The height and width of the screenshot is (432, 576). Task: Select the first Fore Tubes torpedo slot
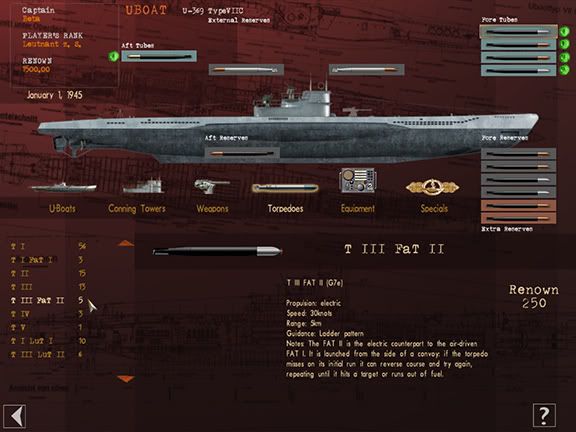point(518,32)
